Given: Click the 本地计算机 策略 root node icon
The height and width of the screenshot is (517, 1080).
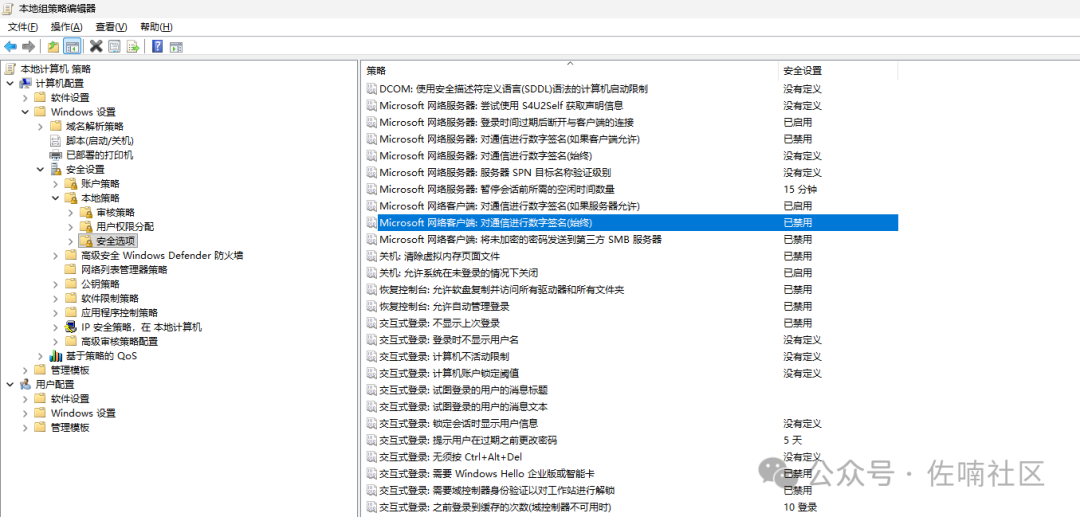Looking at the screenshot, I should tap(11, 69).
